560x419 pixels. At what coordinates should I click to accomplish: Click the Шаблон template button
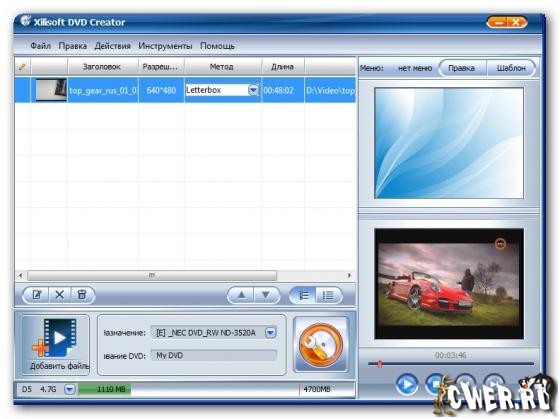click(511, 68)
